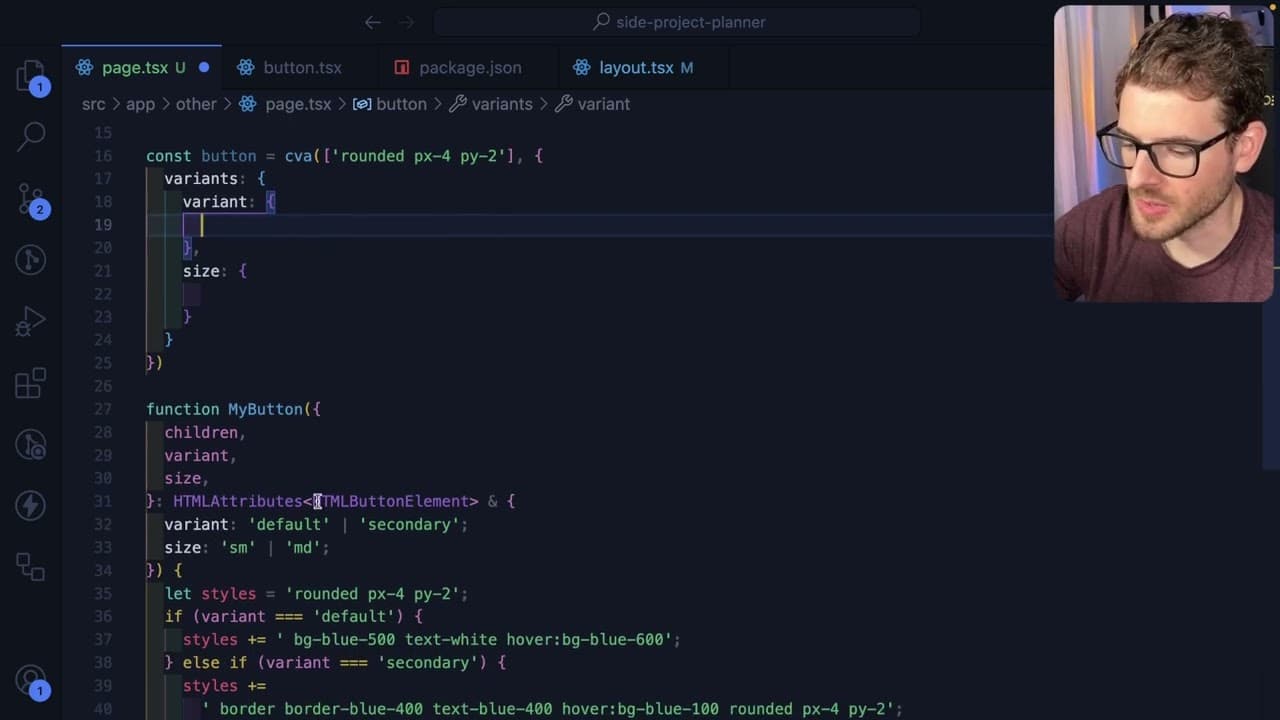
Task: Click the git inspect icon below Extensions
Action: tap(30, 444)
